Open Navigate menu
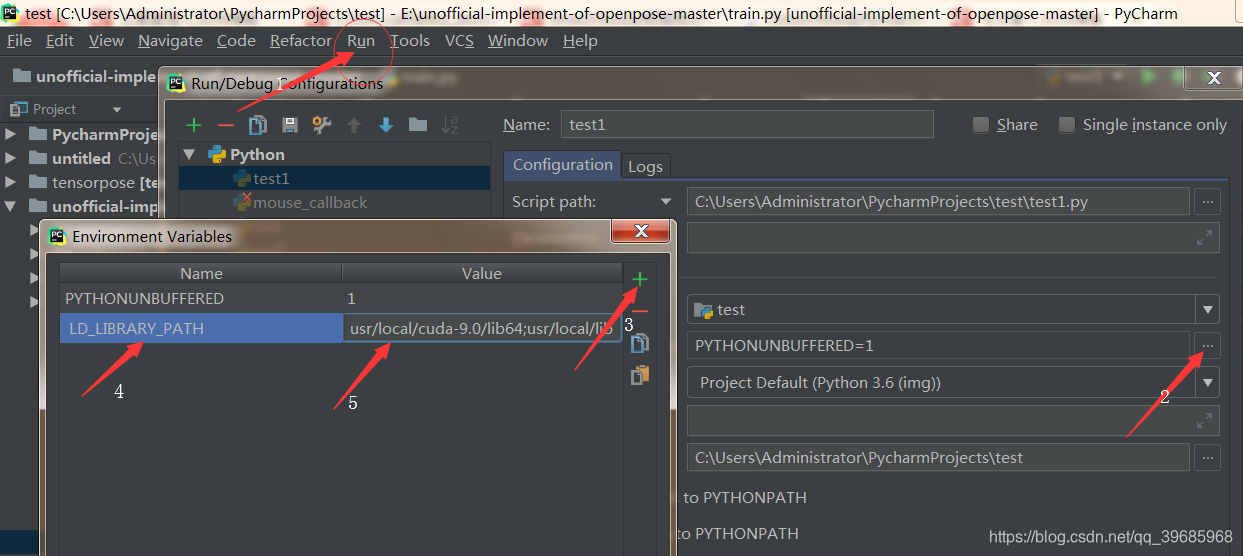 (170, 41)
